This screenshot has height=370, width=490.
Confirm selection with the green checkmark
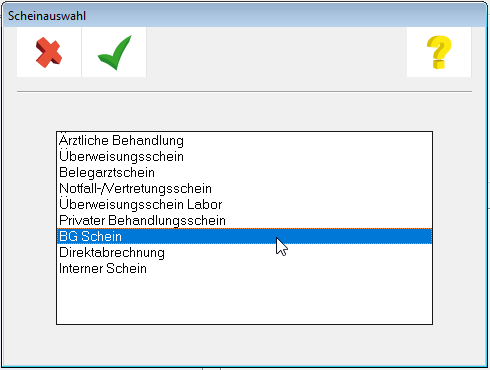[114, 52]
